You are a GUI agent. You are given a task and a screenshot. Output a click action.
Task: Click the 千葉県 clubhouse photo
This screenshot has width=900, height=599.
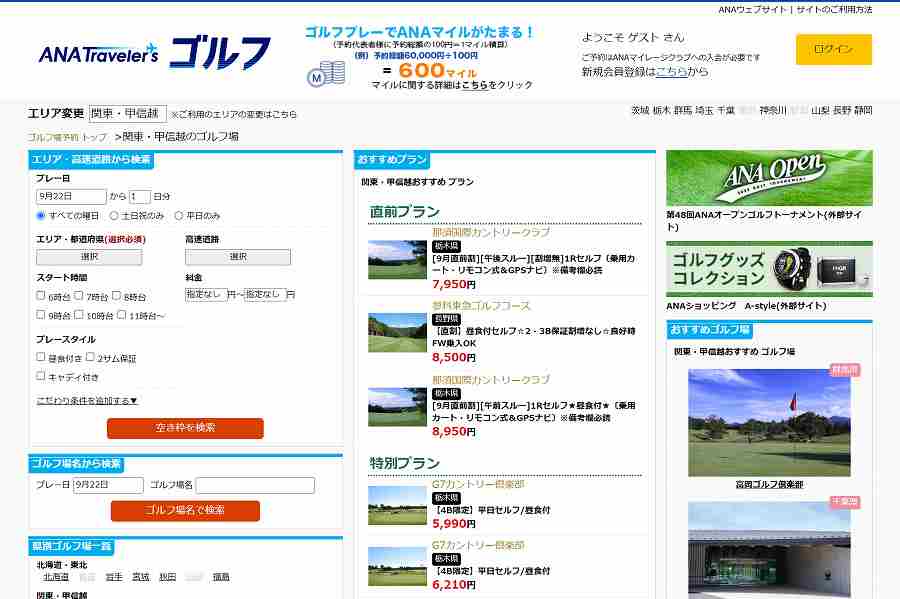click(x=769, y=550)
